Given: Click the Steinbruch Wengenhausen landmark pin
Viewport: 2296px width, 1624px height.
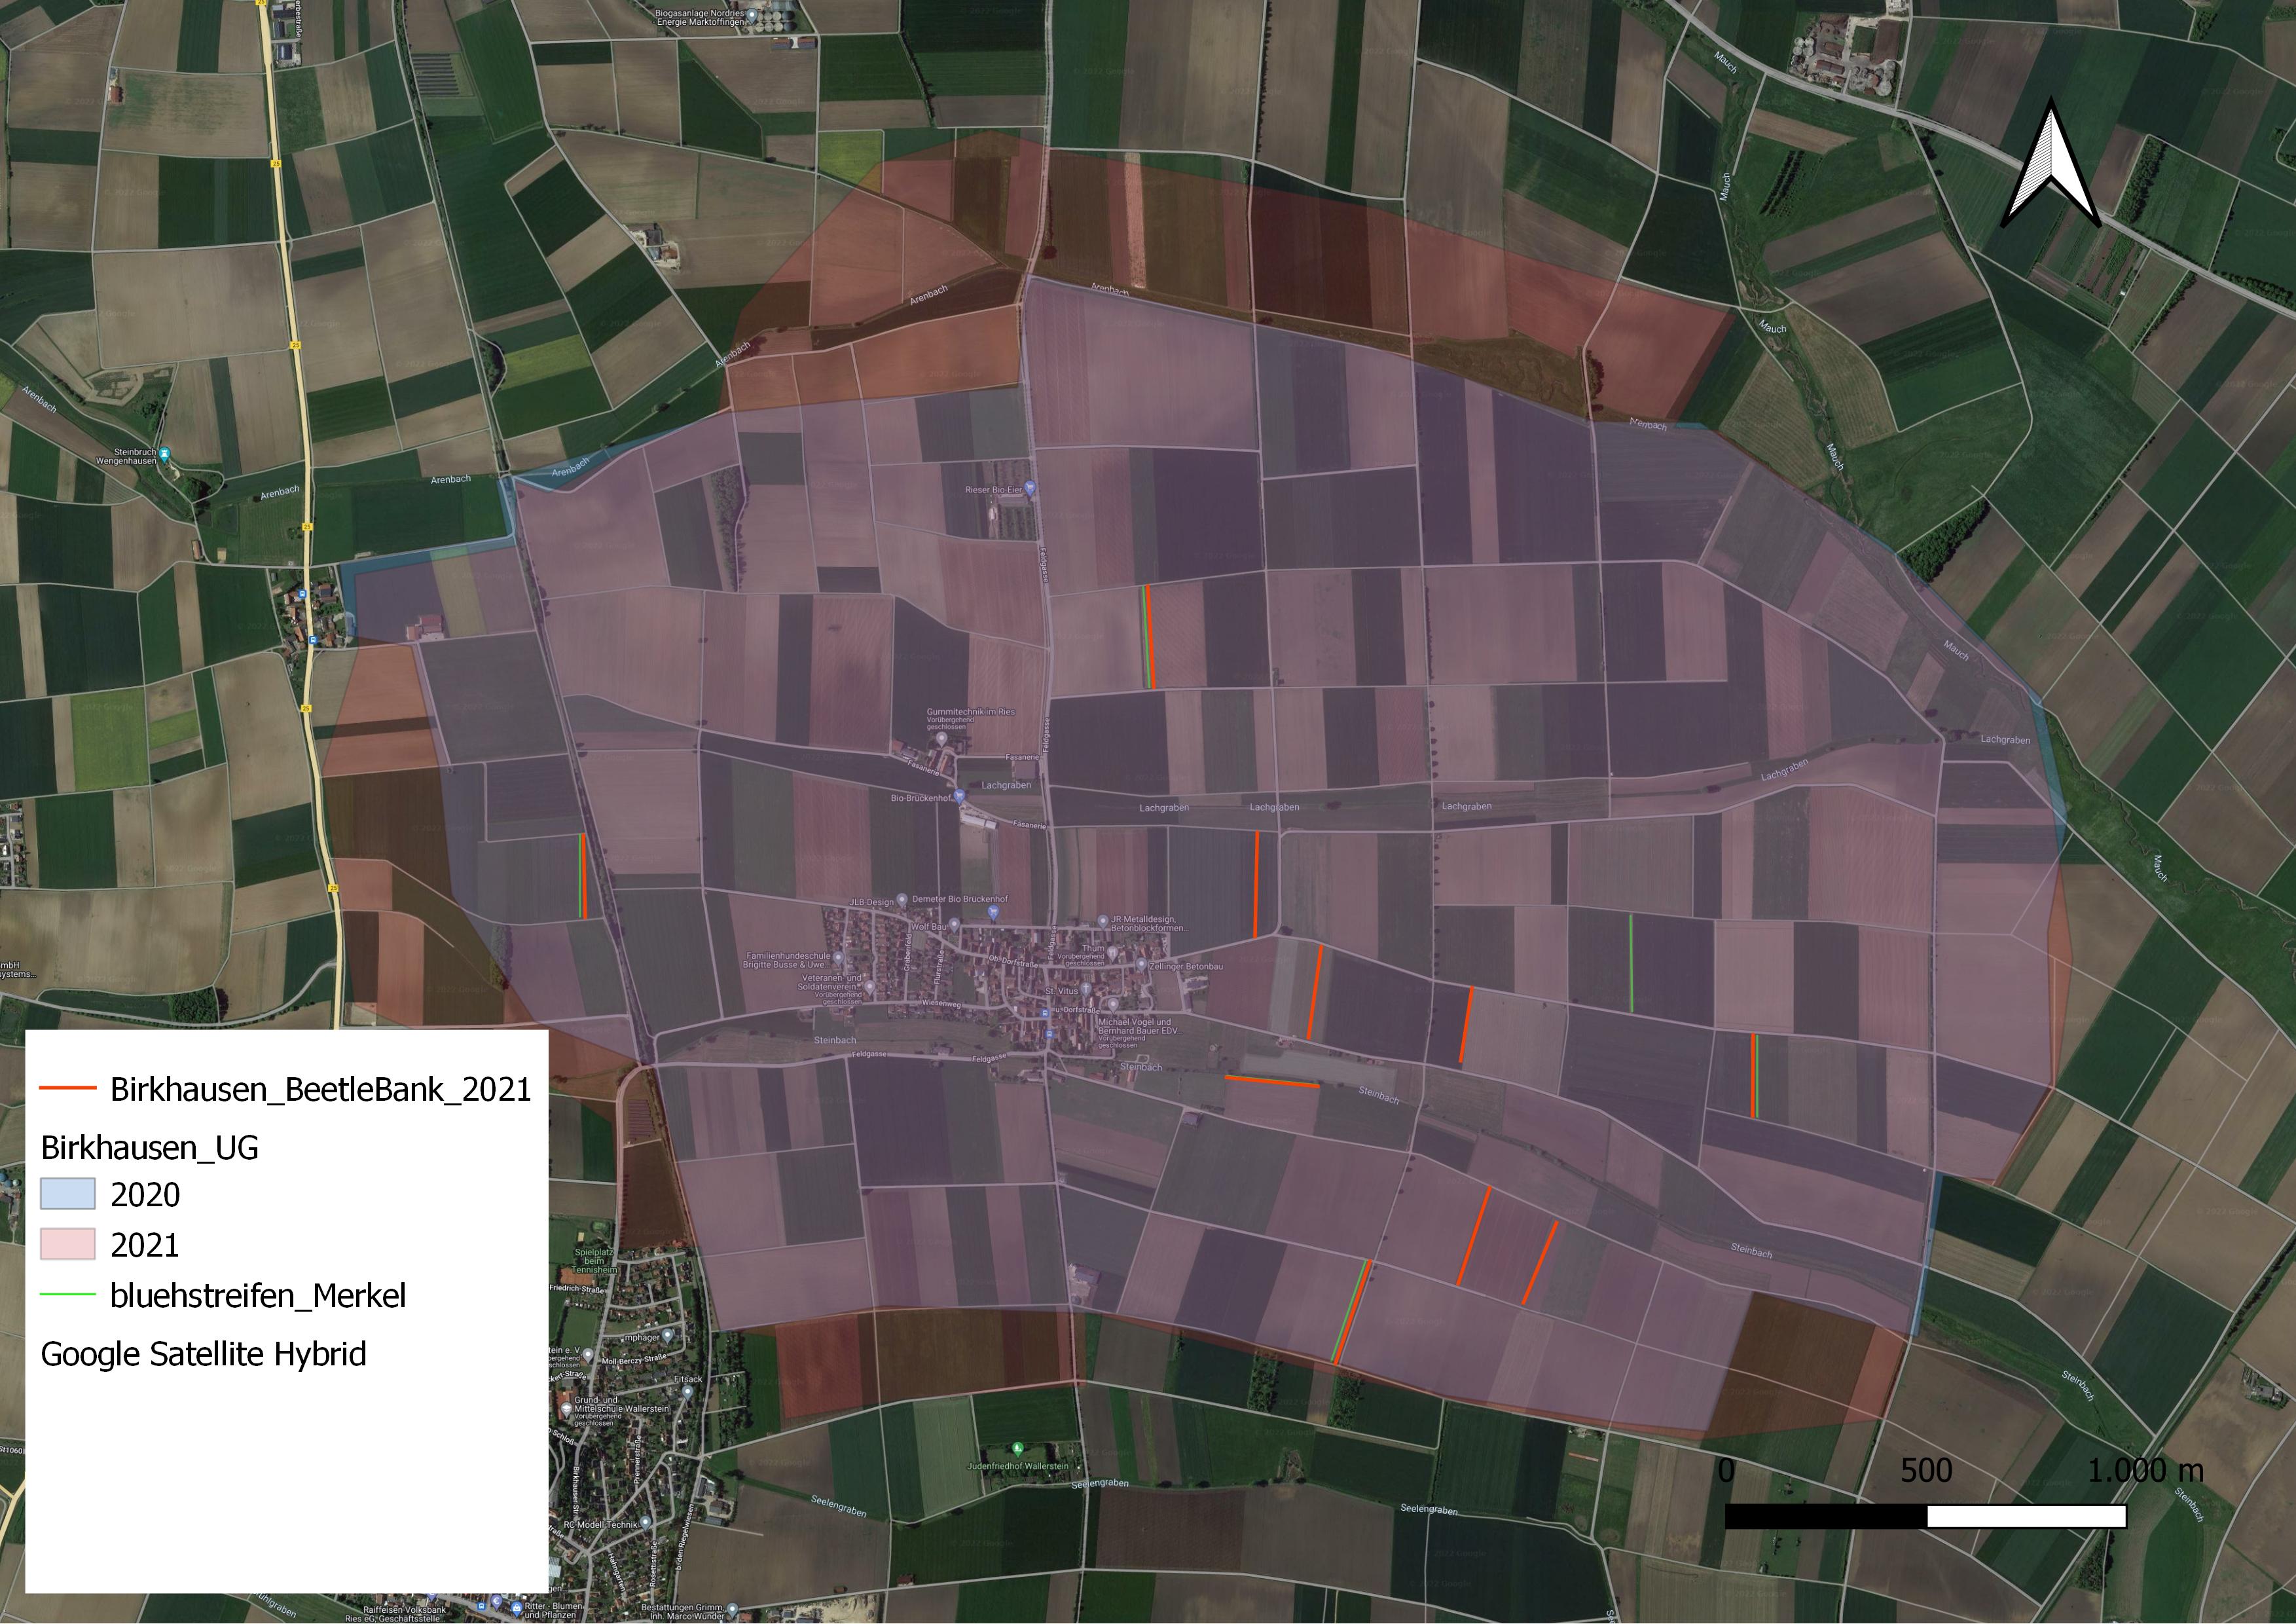Looking at the screenshot, I should pyautogui.click(x=165, y=454).
